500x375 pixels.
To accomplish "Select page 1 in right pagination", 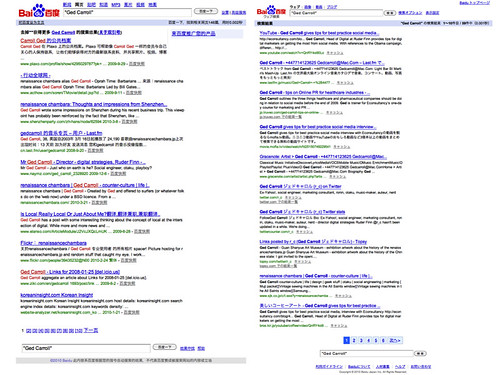I will (x=346, y=340).
